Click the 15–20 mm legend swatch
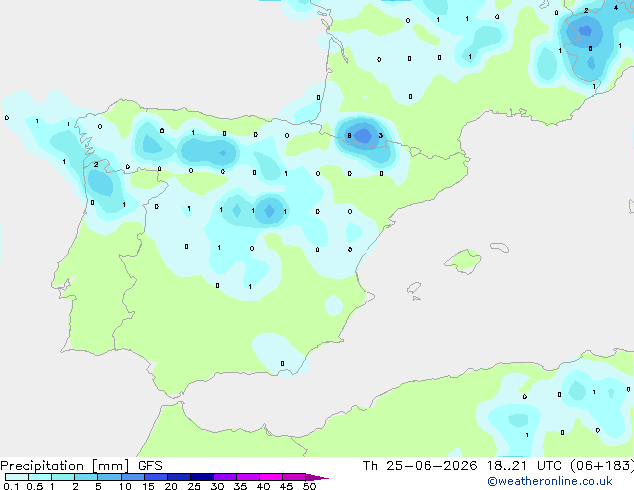 pos(156,477)
